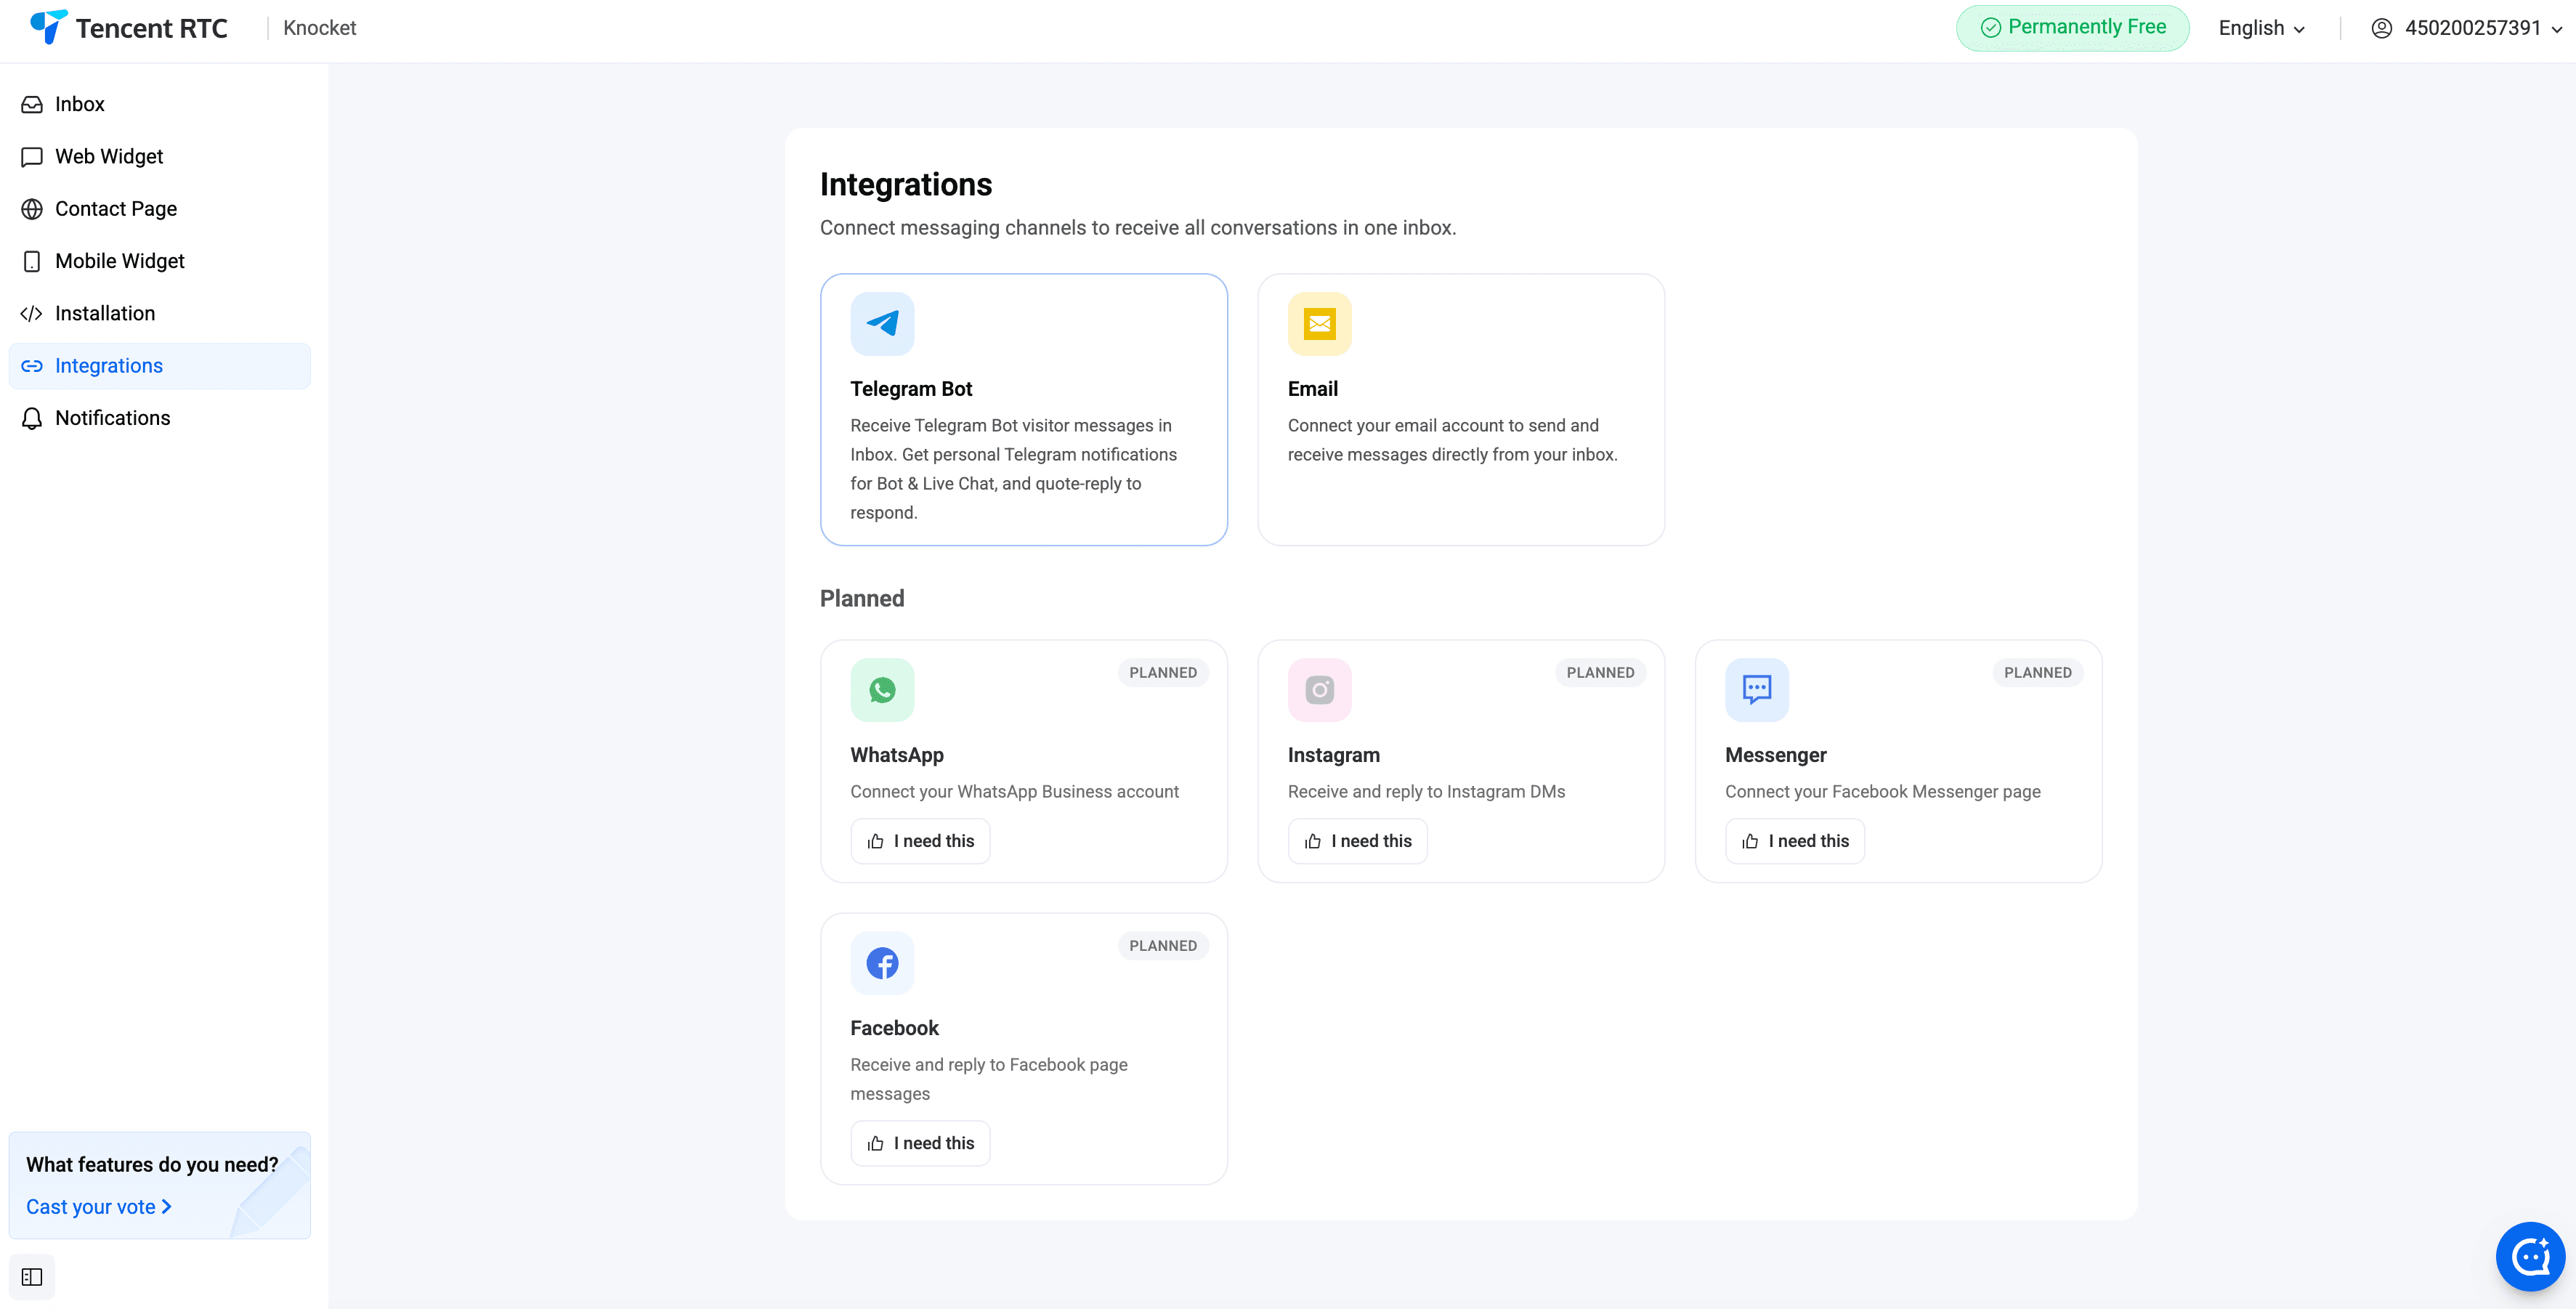This screenshot has height=1309, width=2576.
Task: Click the Contact Page globe icon
Action: (x=32, y=209)
